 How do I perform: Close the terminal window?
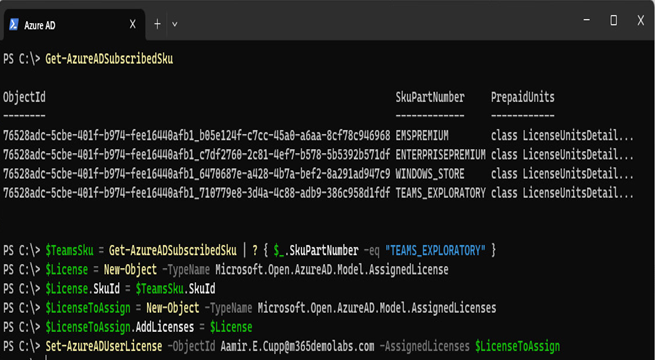pos(640,20)
